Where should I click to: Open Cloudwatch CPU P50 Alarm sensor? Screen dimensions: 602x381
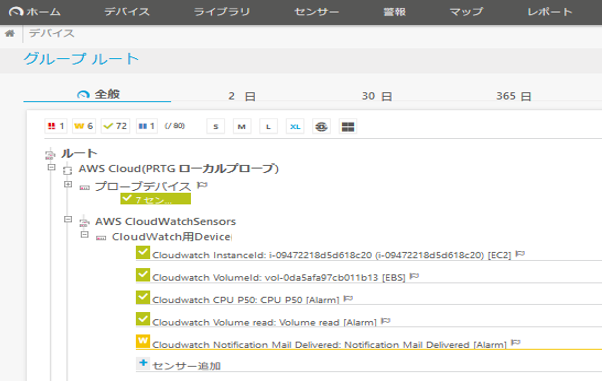tap(246, 300)
